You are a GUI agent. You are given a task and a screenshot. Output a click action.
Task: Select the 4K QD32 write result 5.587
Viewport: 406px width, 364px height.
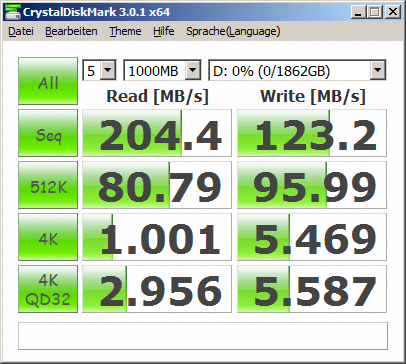(312, 289)
